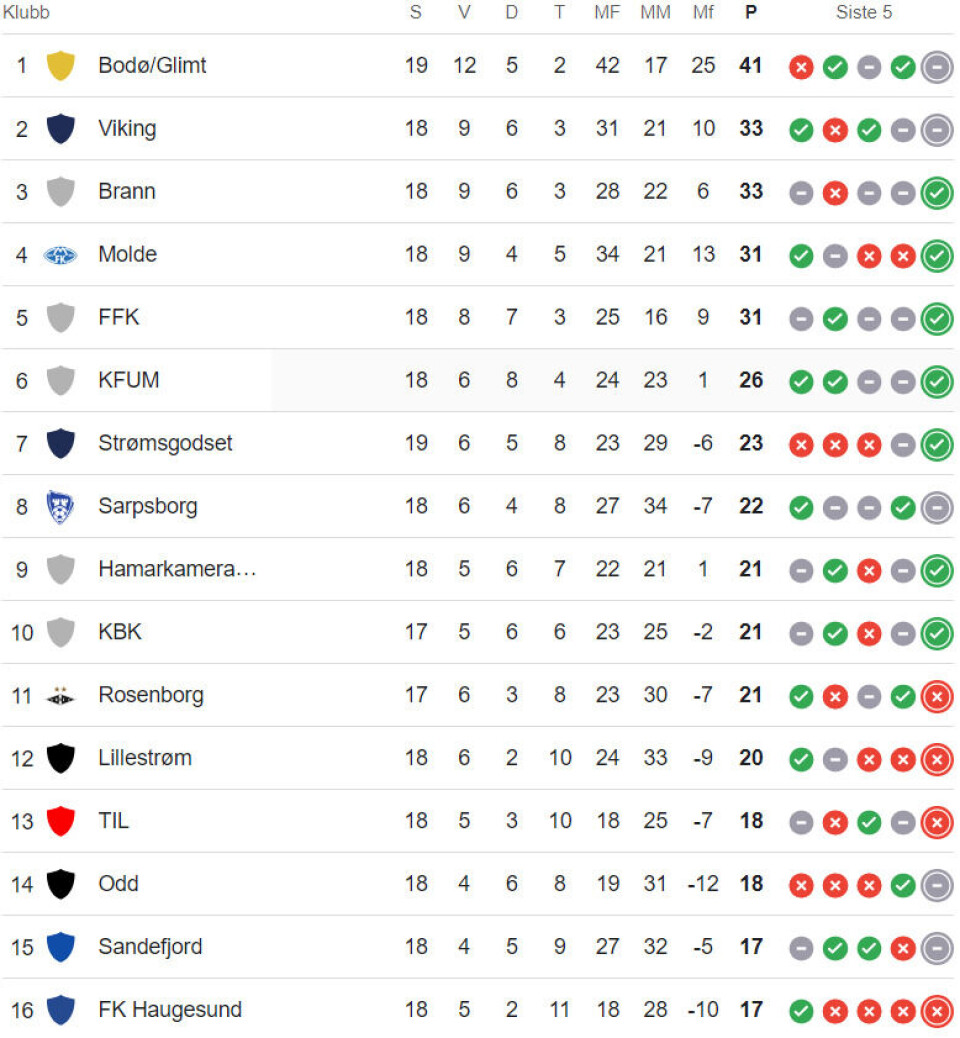Screen dimensions: 960x1038
Task: Open the Strømsgodset team link
Action: click(x=165, y=443)
